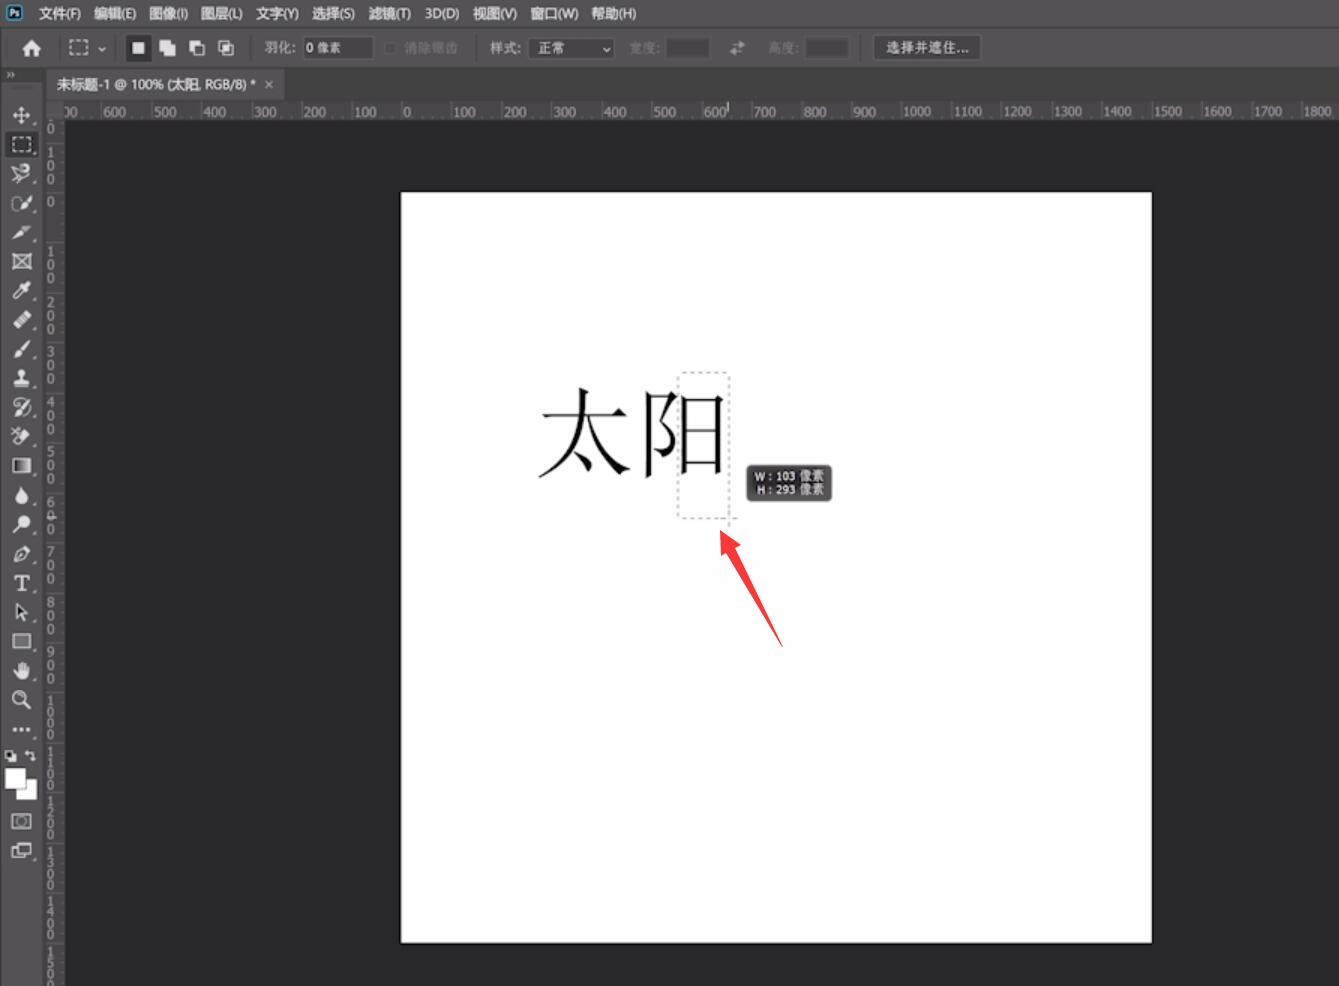
Task: Open the 选择(S) menu
Action: coord(333,13)
